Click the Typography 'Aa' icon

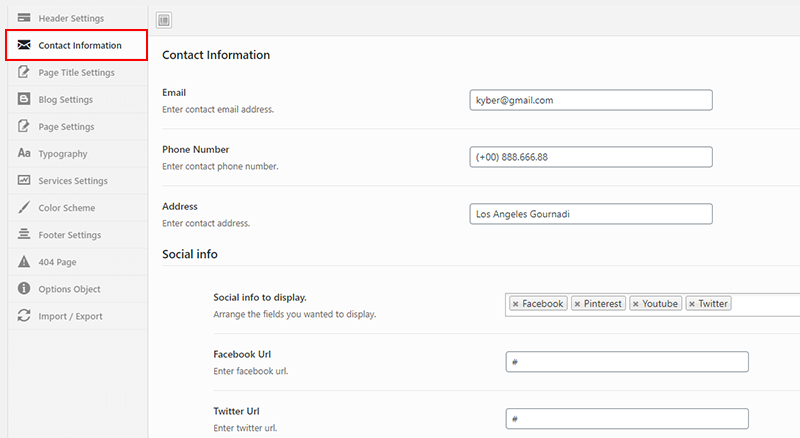pos(24,153)
